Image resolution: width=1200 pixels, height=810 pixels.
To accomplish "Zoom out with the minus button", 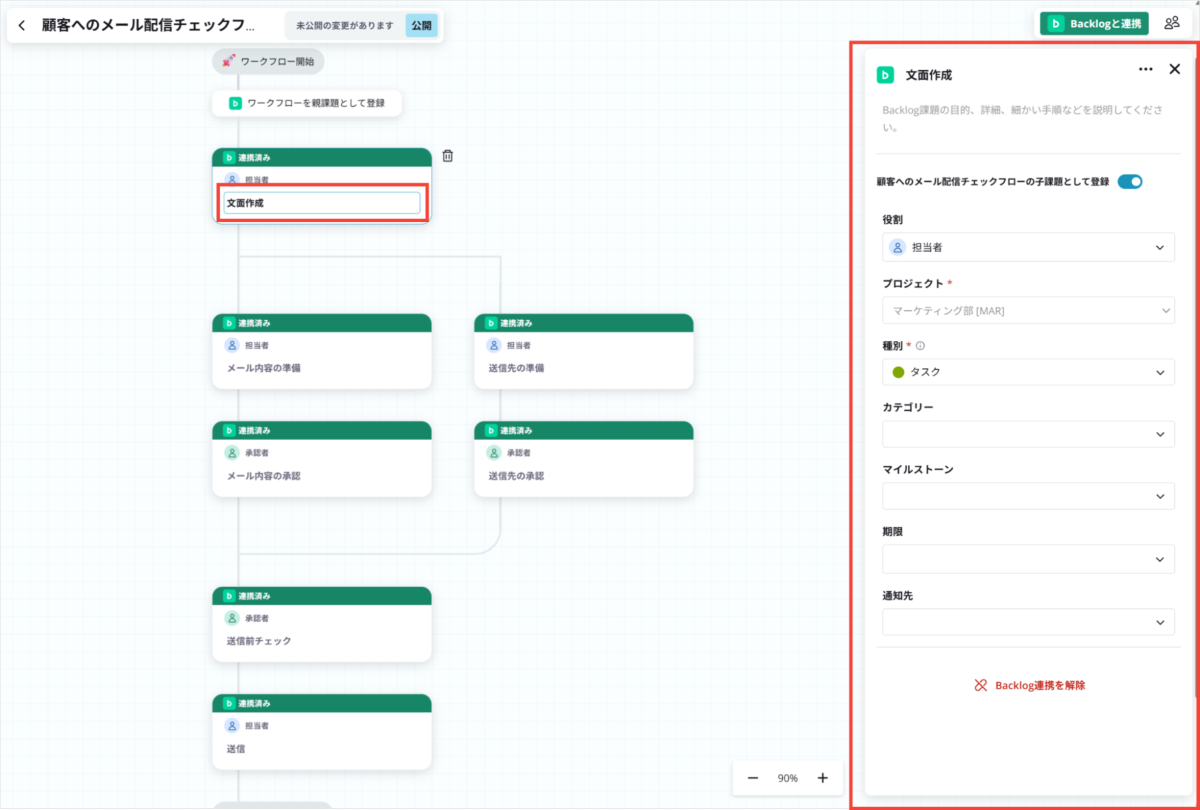I will pyautogui.click(x=753, y=778).
